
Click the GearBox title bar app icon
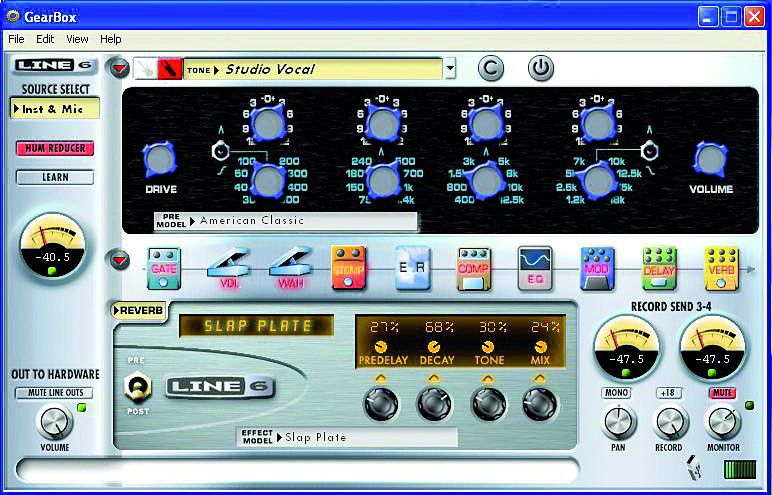click(13, 16)
